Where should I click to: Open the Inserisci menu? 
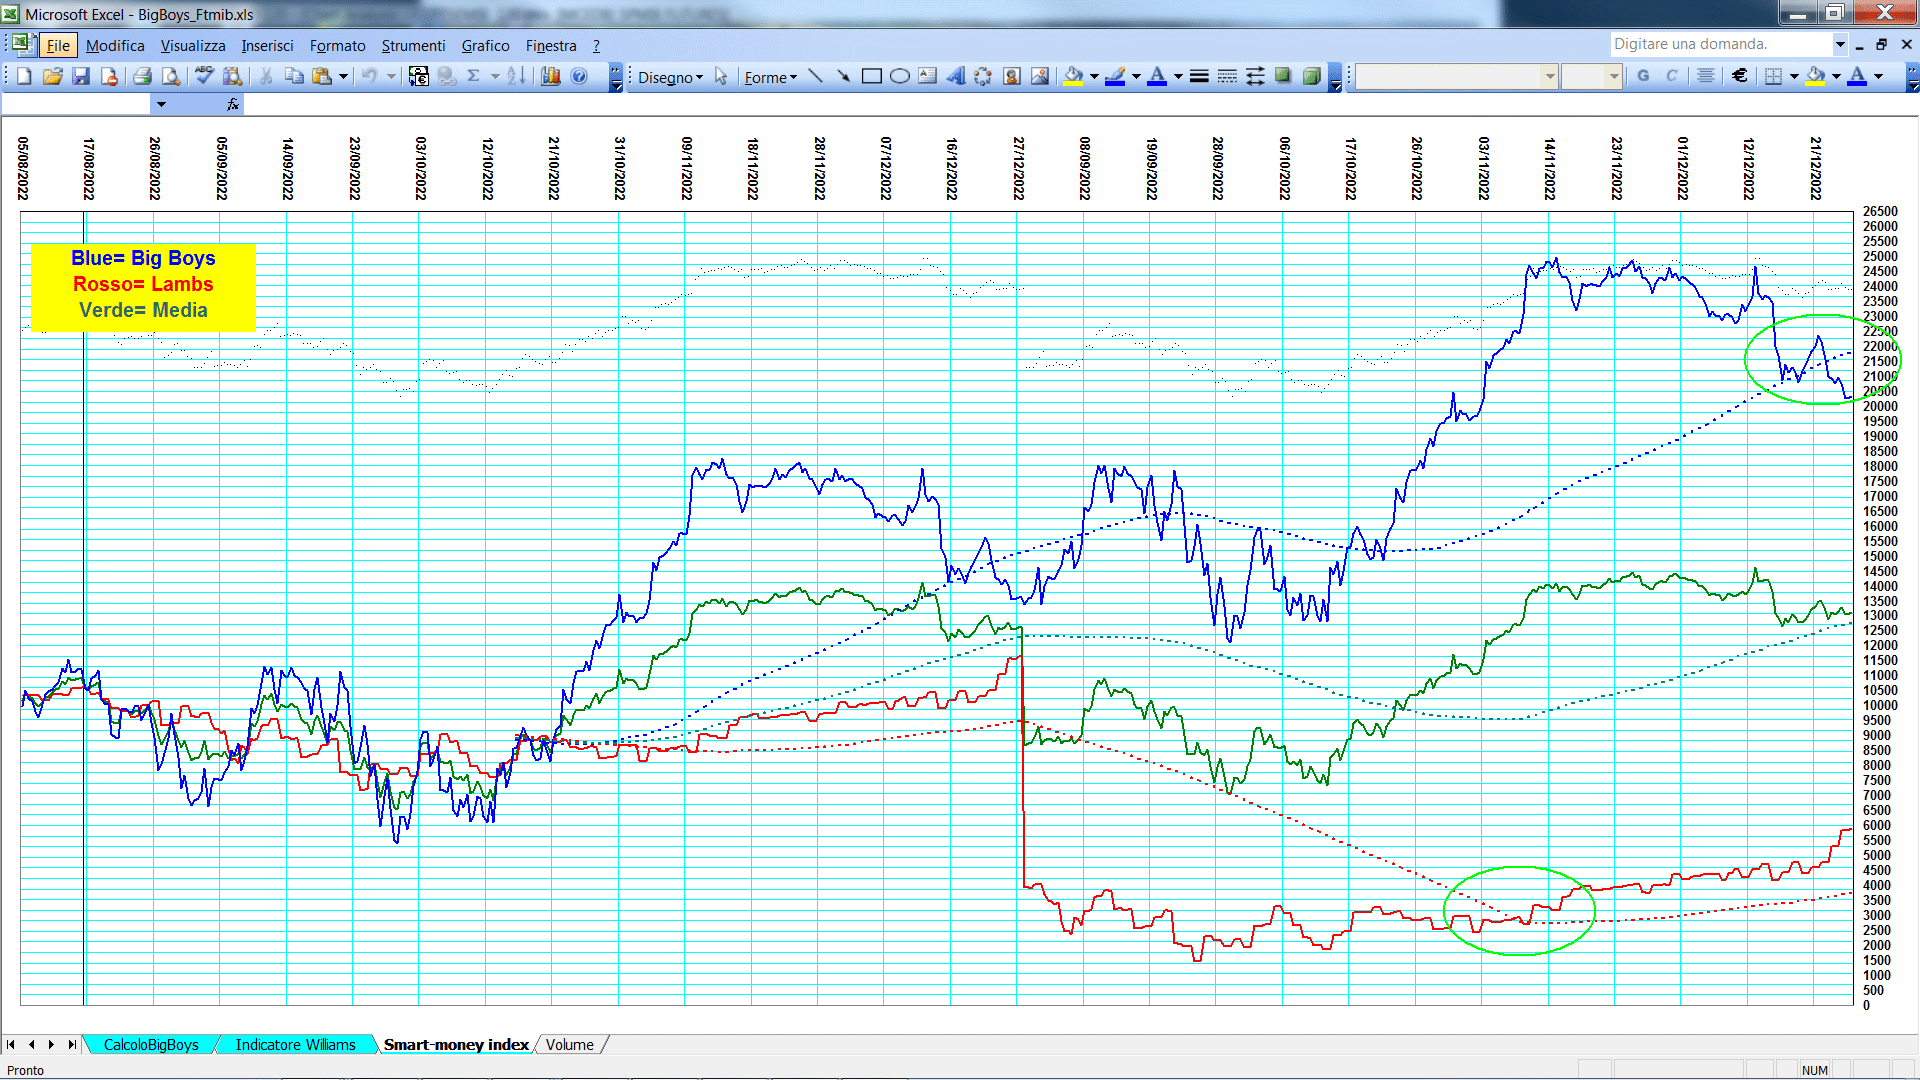point(267,45)
